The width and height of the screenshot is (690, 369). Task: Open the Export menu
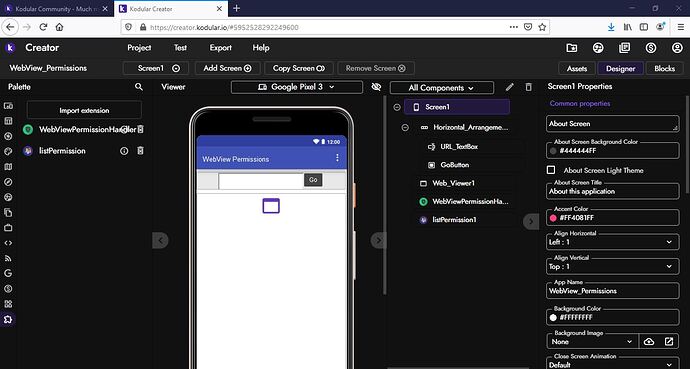(x=220, y=48)
